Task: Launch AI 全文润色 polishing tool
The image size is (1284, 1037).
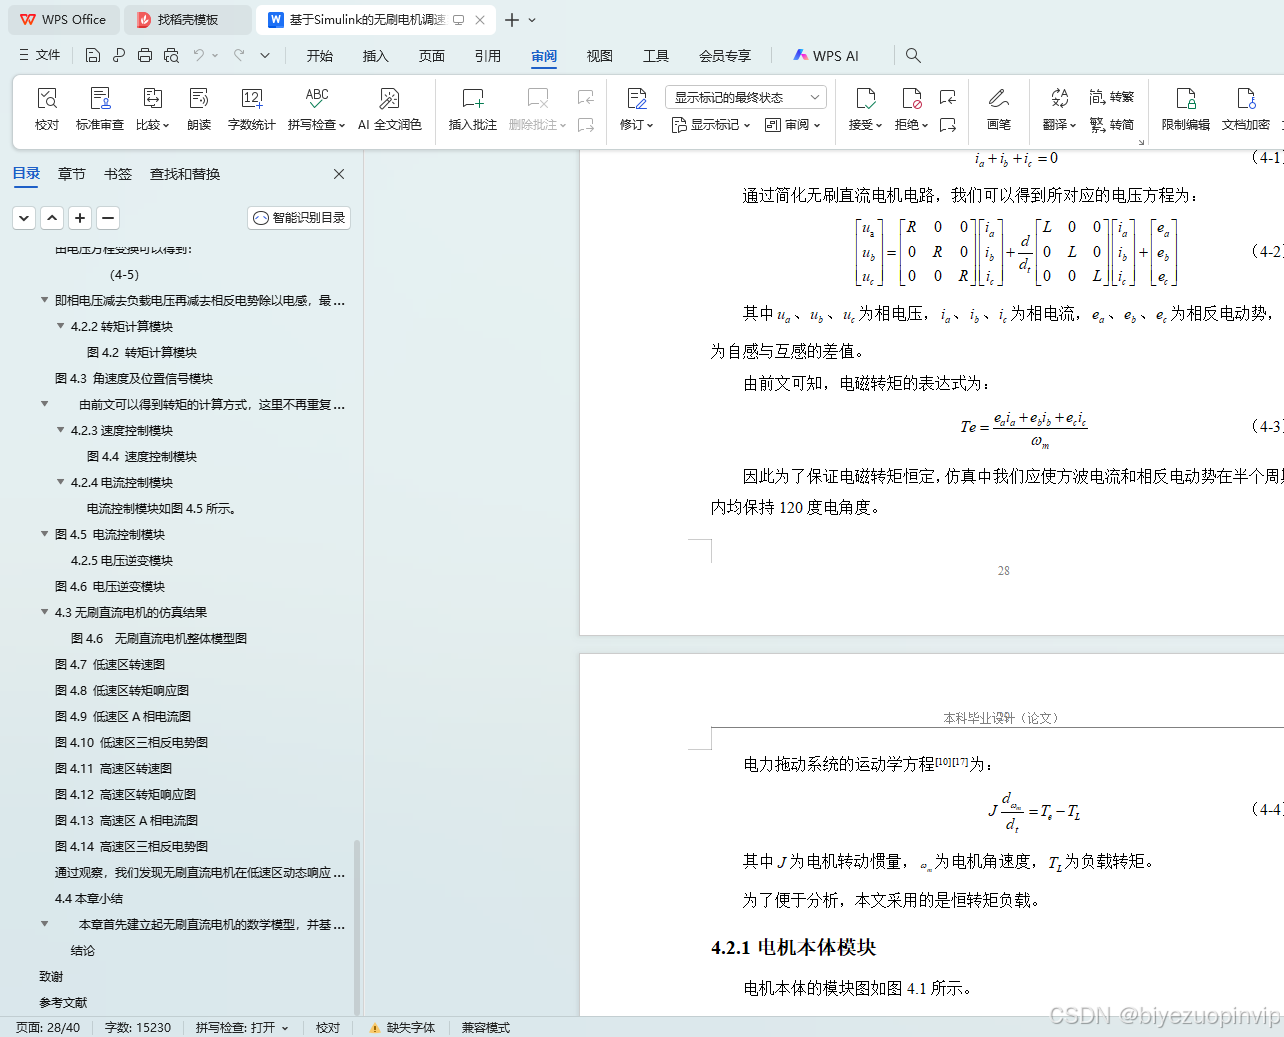Action: pos(389,108)
